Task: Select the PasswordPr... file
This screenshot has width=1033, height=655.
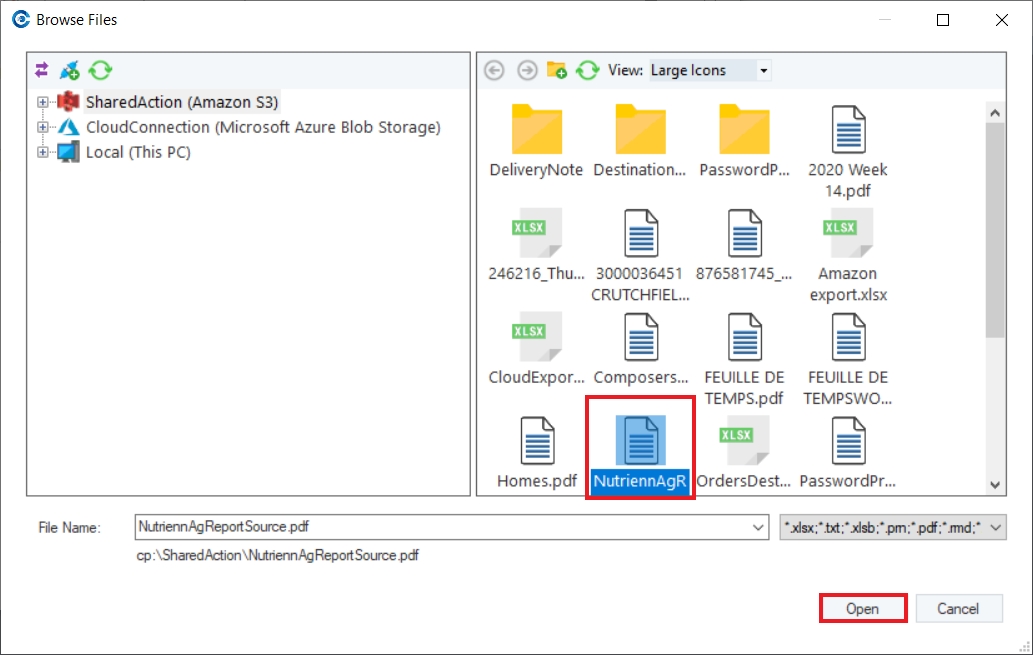Action: pos(848,453)
